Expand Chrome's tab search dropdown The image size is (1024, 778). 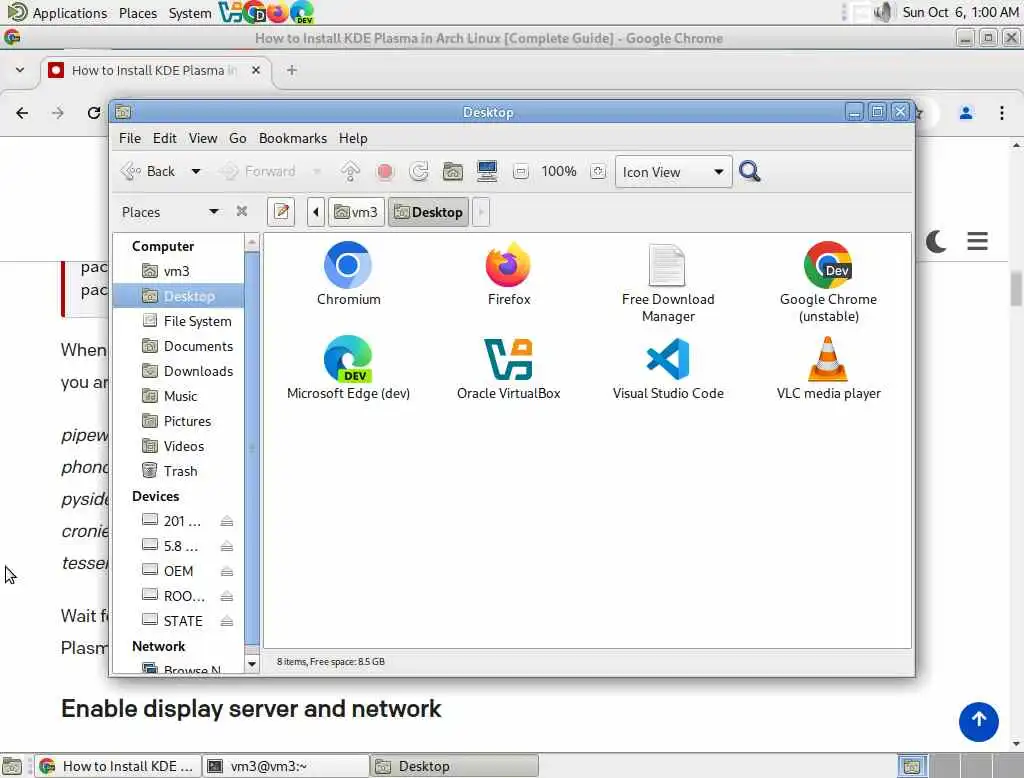(x=20, y=69)
